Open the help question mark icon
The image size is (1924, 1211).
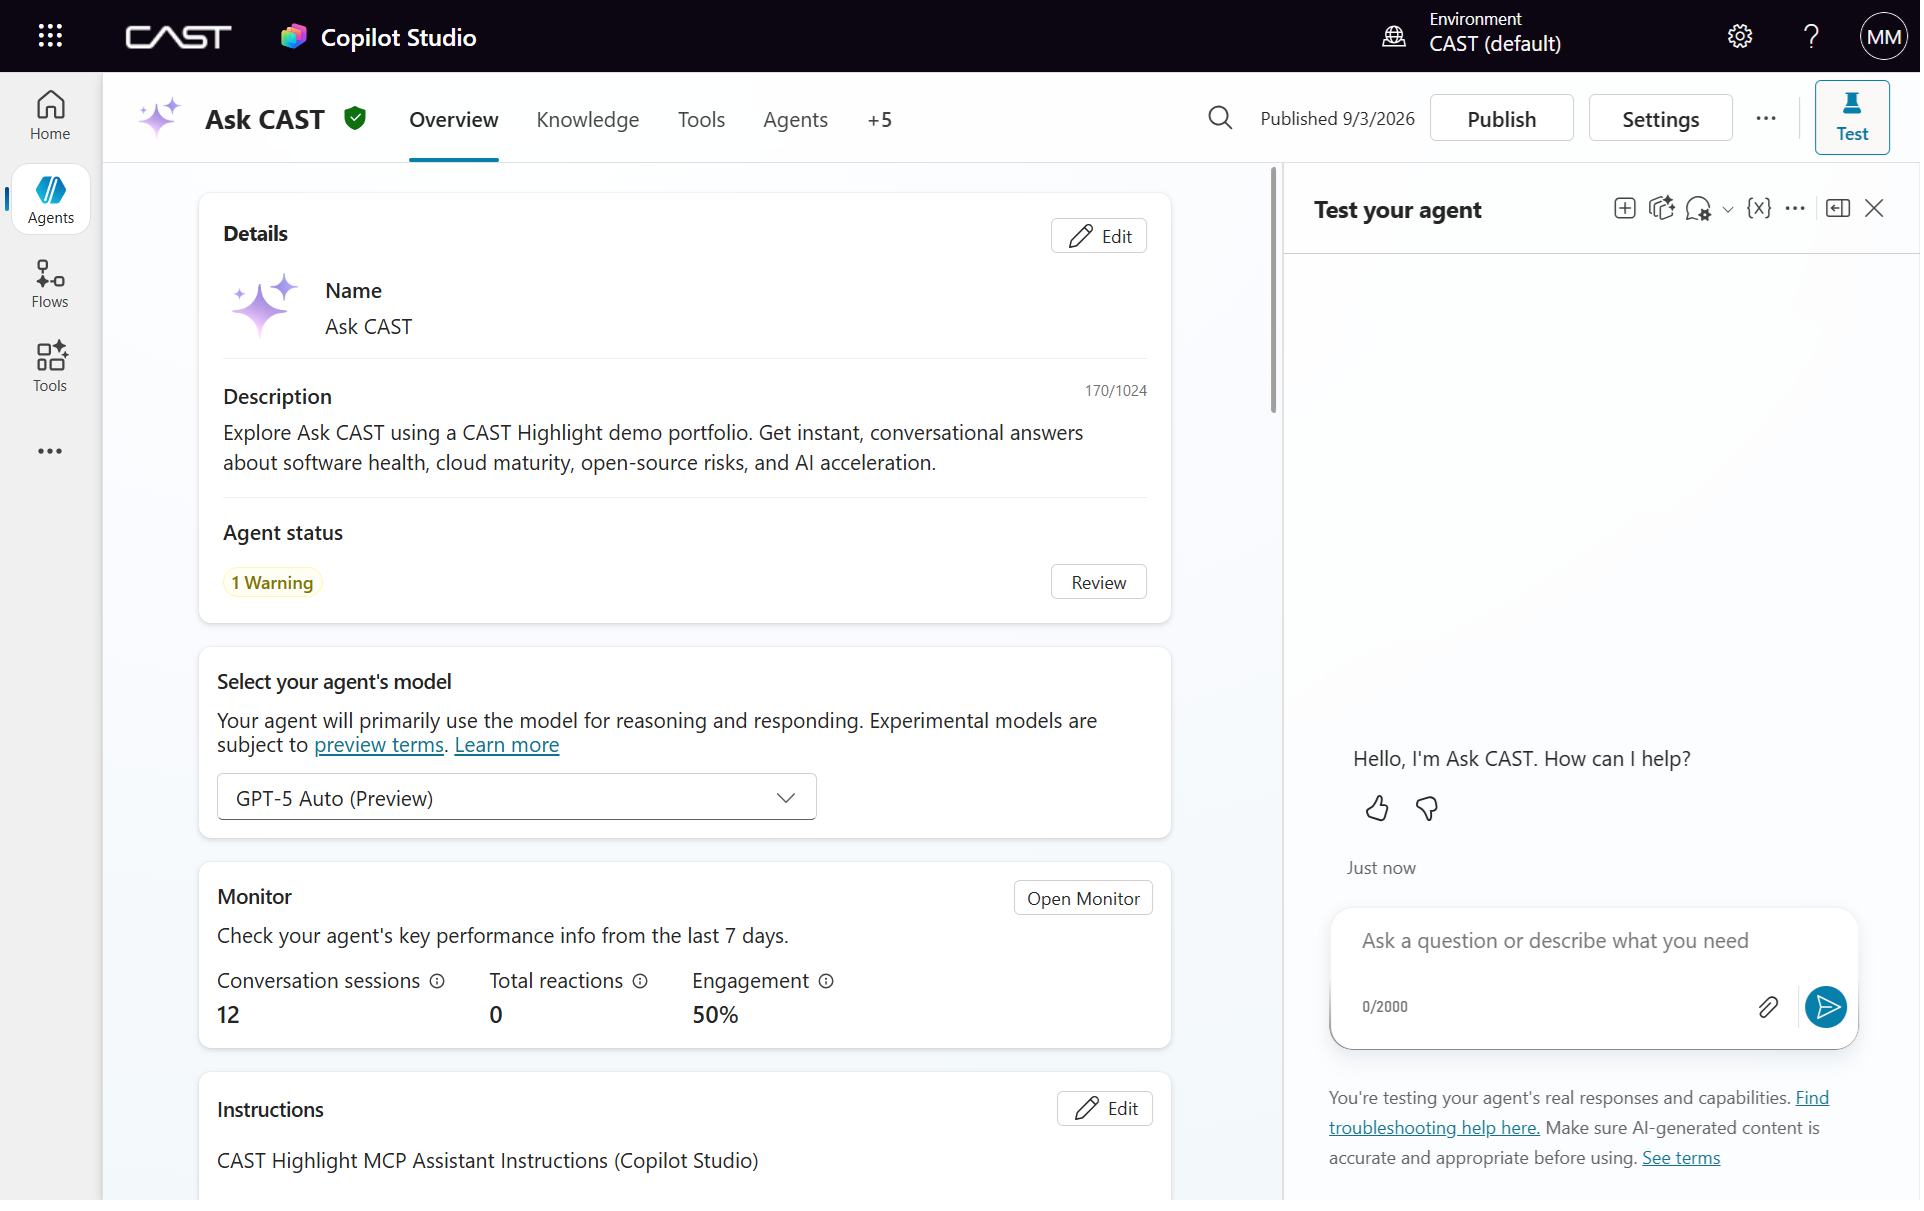point(1811,36)
